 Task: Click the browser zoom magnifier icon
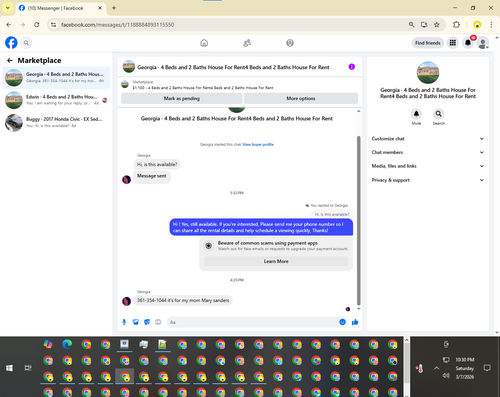[412, 25]
